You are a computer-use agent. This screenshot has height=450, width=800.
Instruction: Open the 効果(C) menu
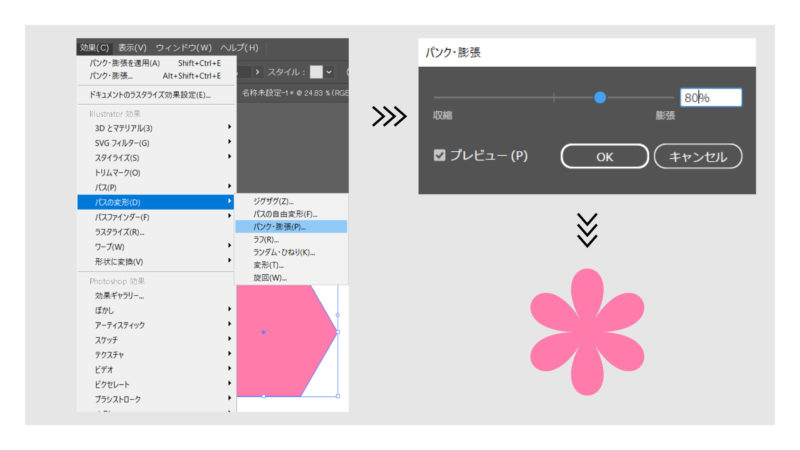[x=95, y=47]
